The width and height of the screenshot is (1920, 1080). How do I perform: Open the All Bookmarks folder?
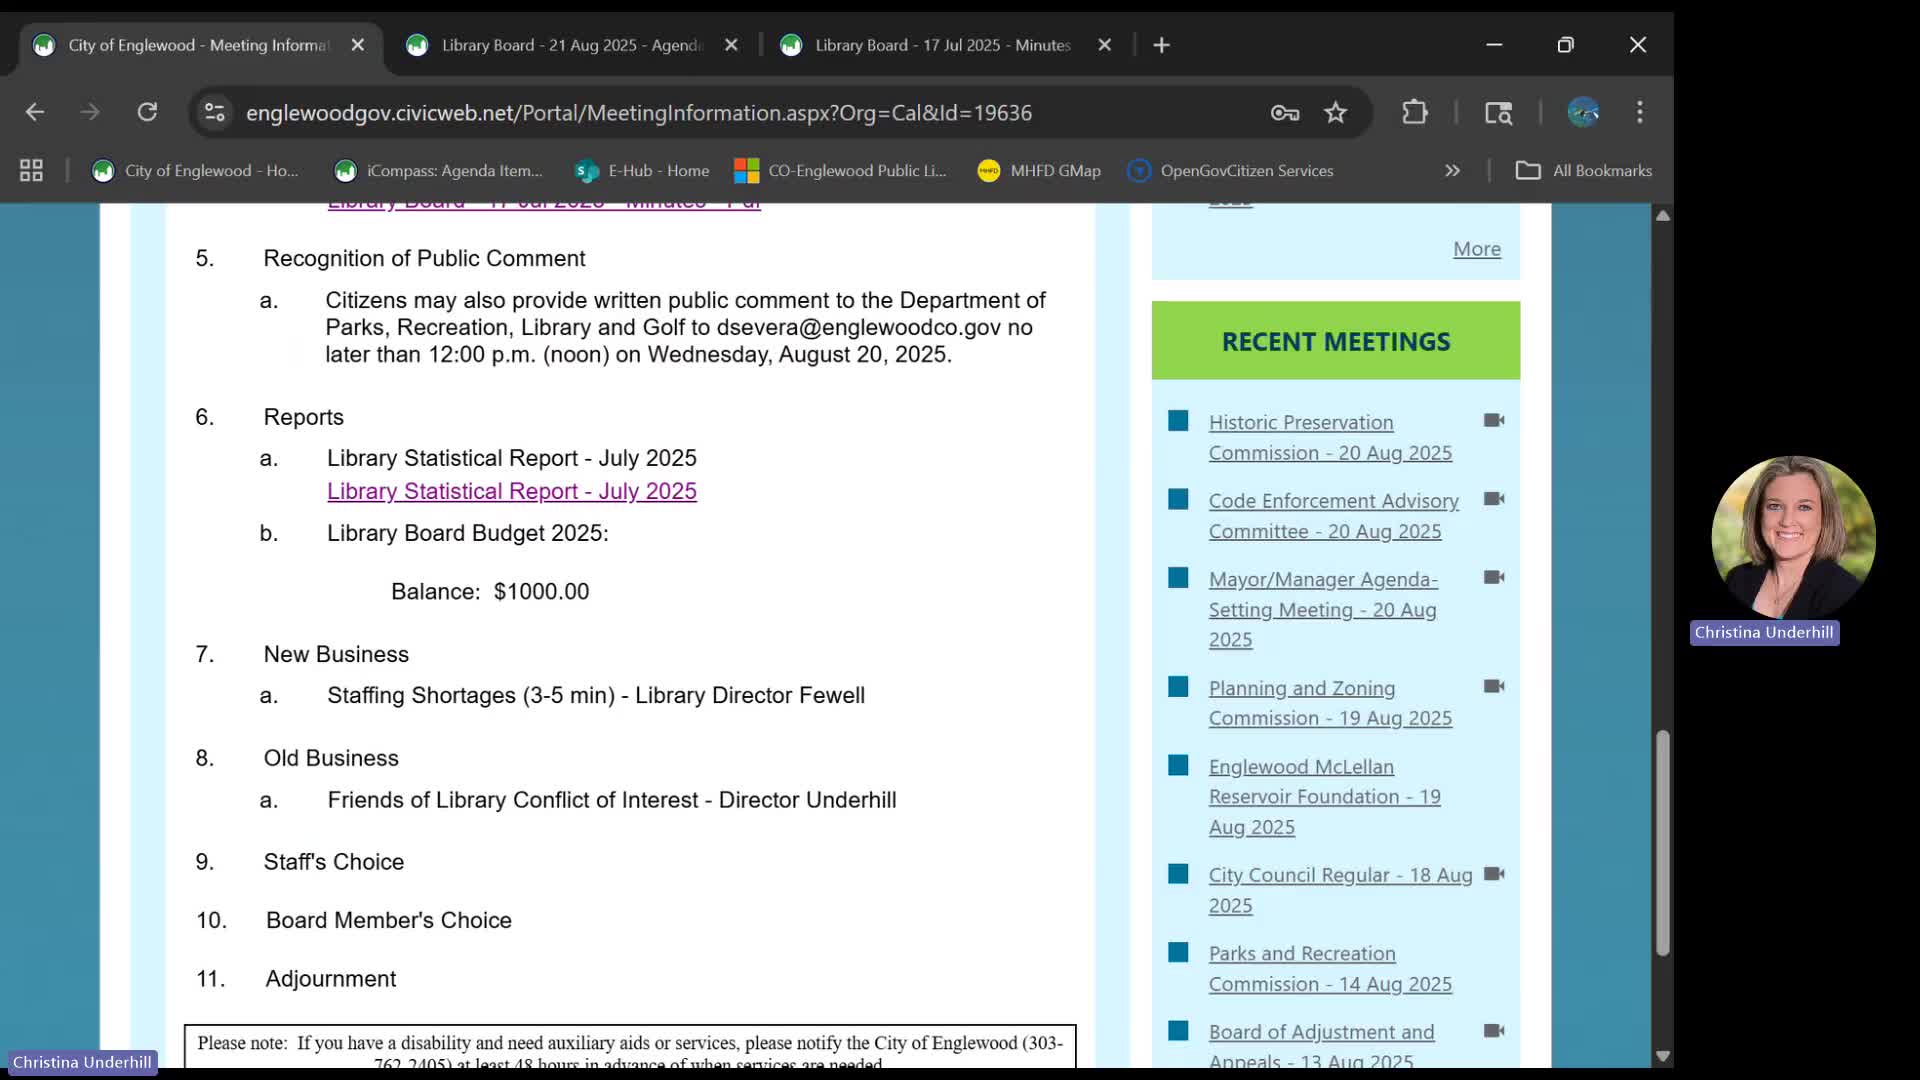pos(1584,171)
